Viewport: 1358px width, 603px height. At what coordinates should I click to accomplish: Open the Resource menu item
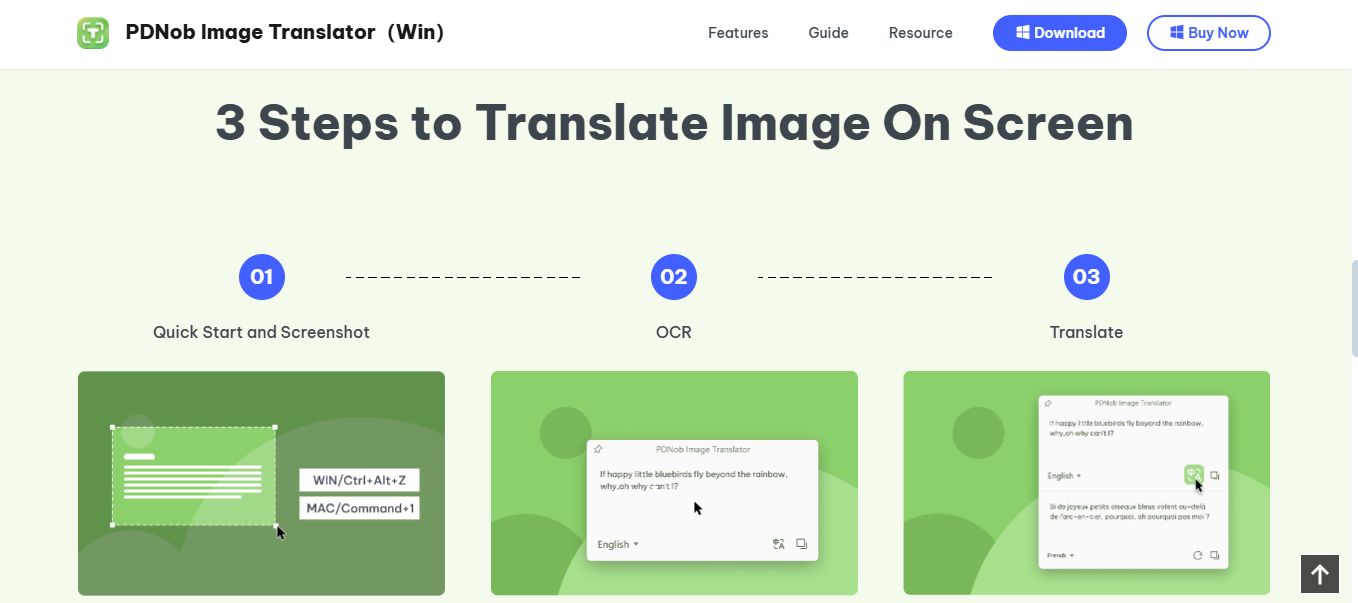[920, 33]
